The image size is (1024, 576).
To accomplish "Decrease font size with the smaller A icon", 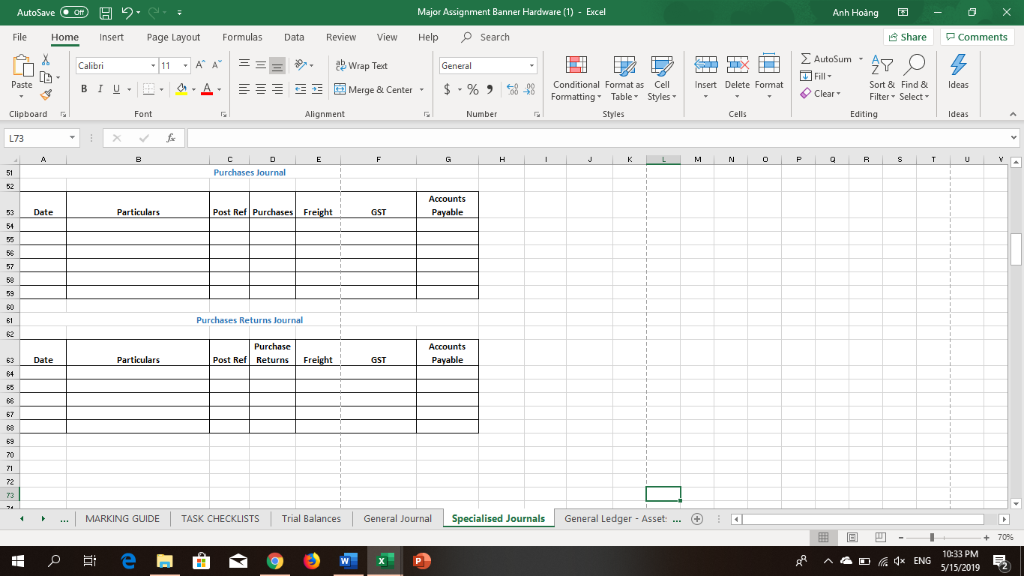I will pyautogui.click(x=217, y=65).
